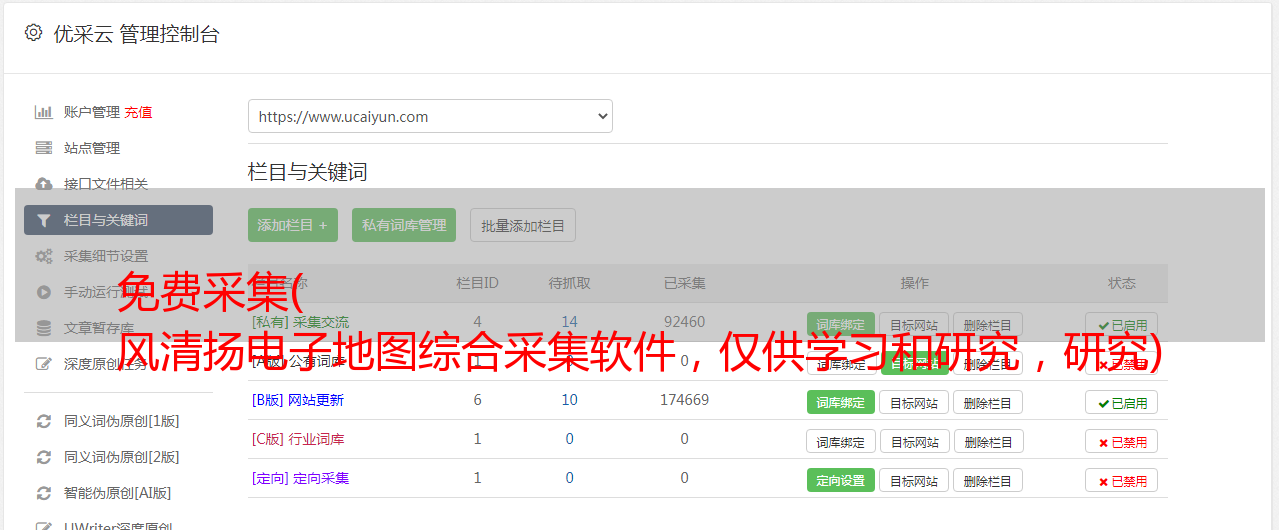The width and height of the screenshot is (1279, 530).
Task: Click the collected value 174669
Action: [x=684, y=400]
